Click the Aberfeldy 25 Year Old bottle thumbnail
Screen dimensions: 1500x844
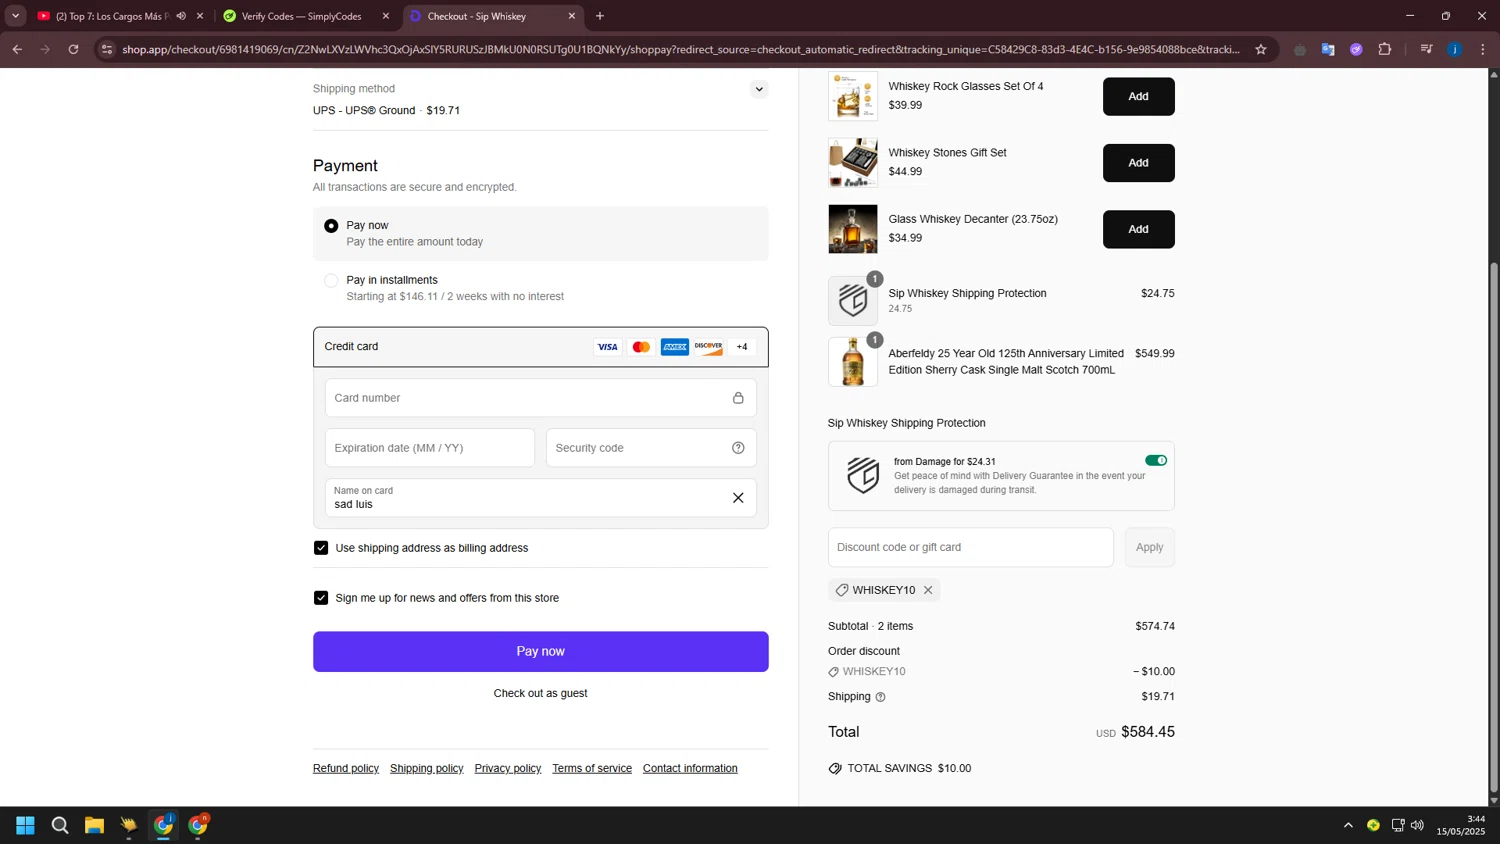coord(853,361)
